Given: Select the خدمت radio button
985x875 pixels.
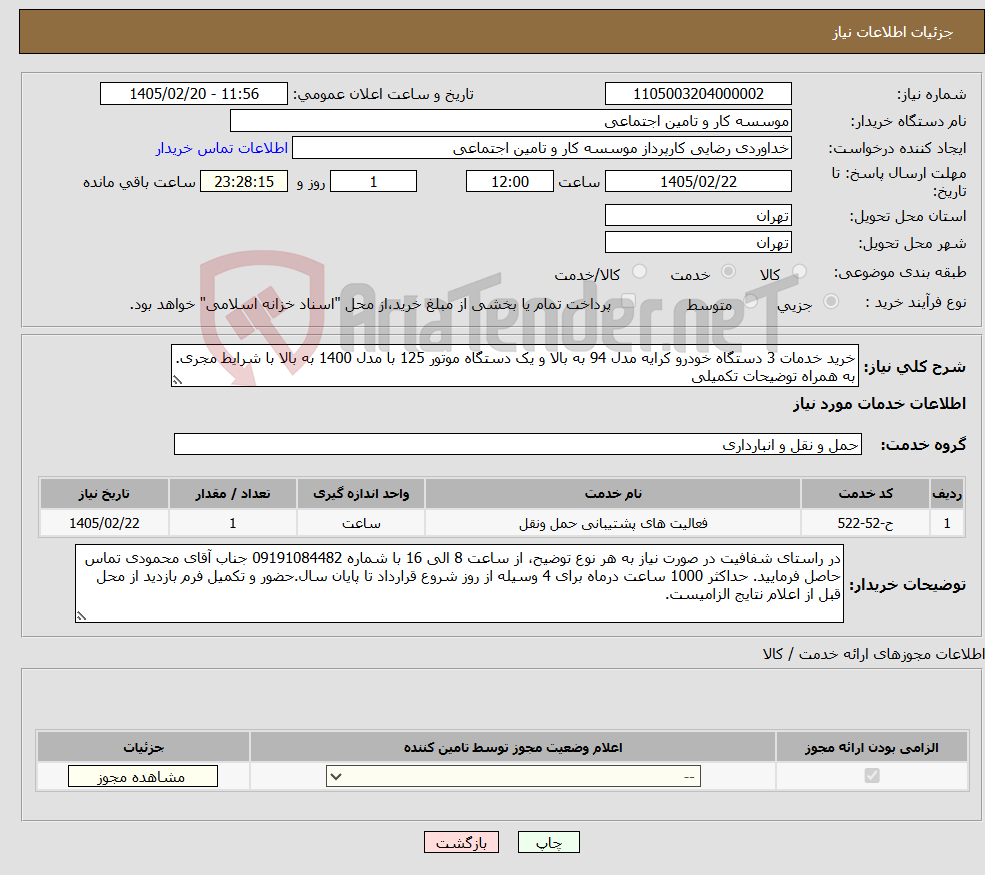Looking at the screenshot, I should point(728,271).
